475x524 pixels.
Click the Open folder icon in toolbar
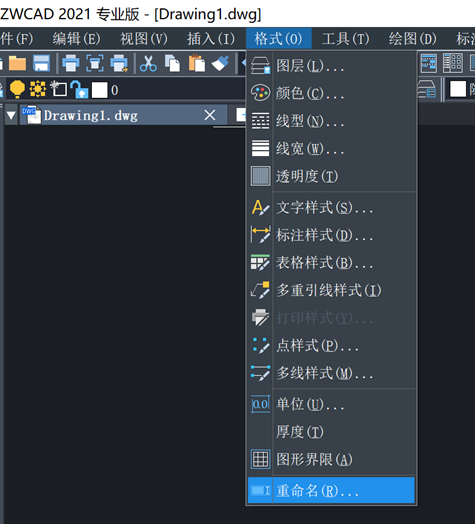tap(17, 63)
